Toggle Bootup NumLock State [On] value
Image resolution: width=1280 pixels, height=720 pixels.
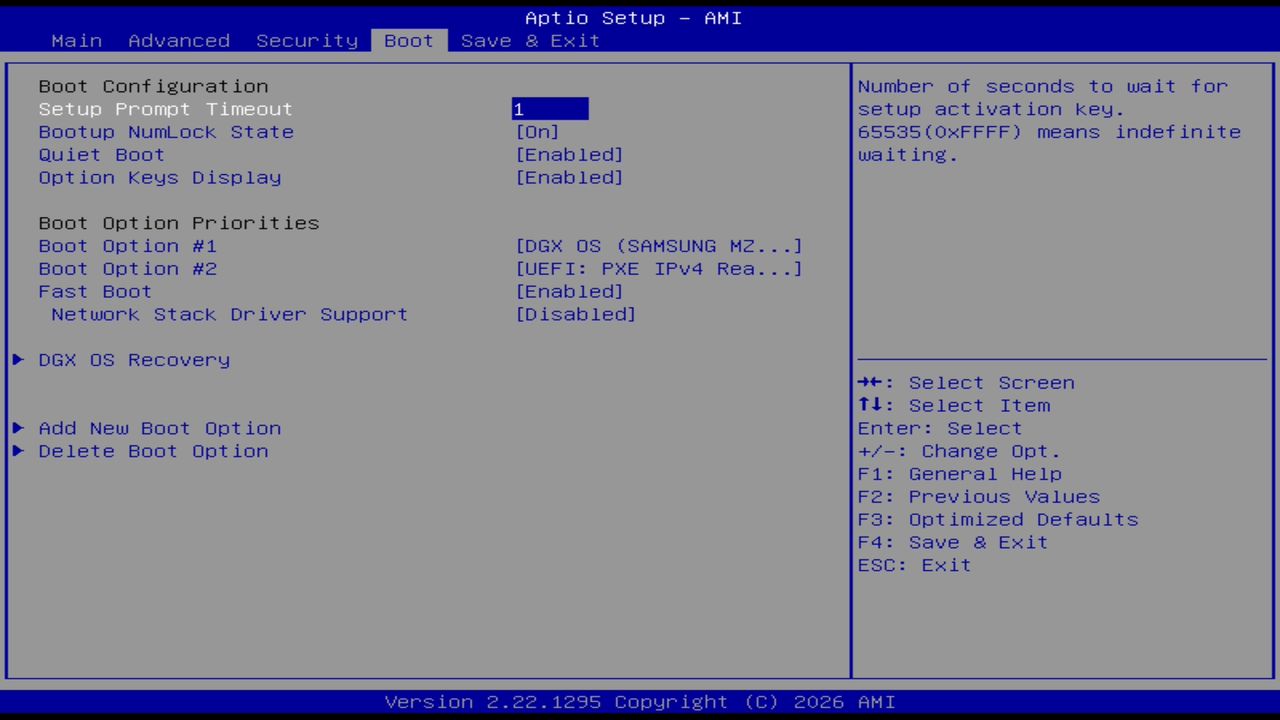pos(538,132)
